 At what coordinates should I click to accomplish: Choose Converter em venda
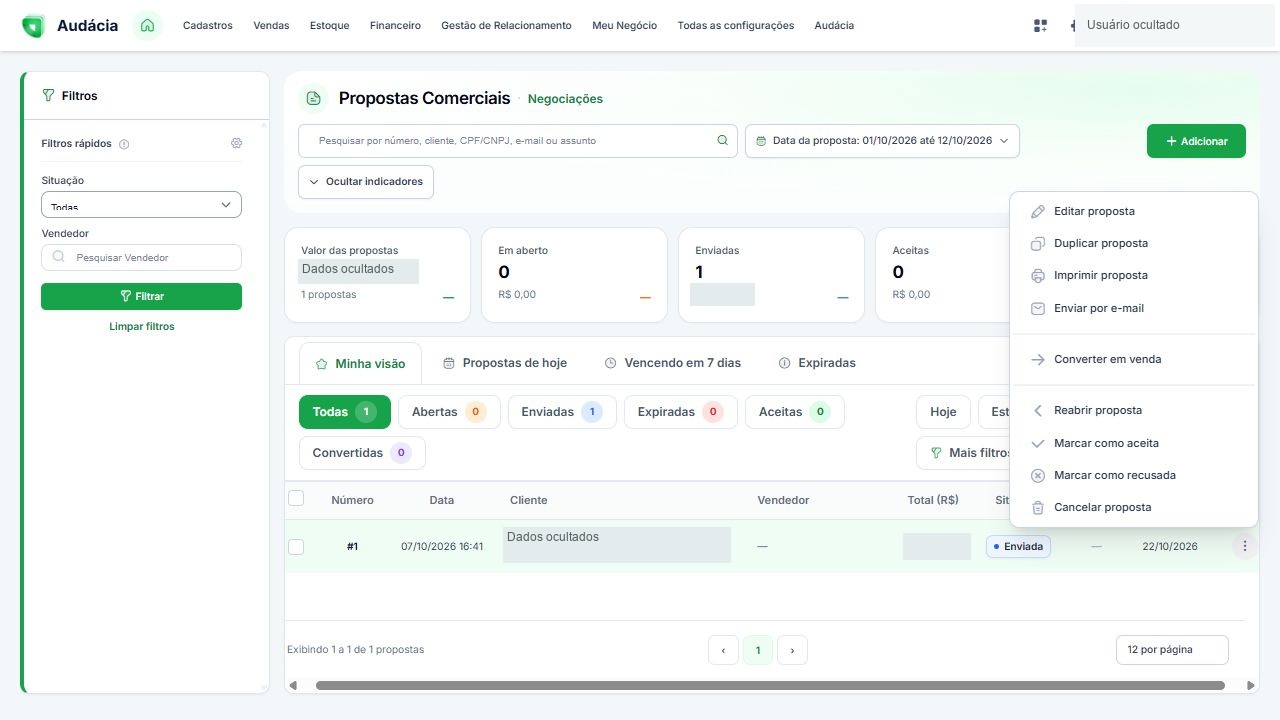(x=1134, y=360)
